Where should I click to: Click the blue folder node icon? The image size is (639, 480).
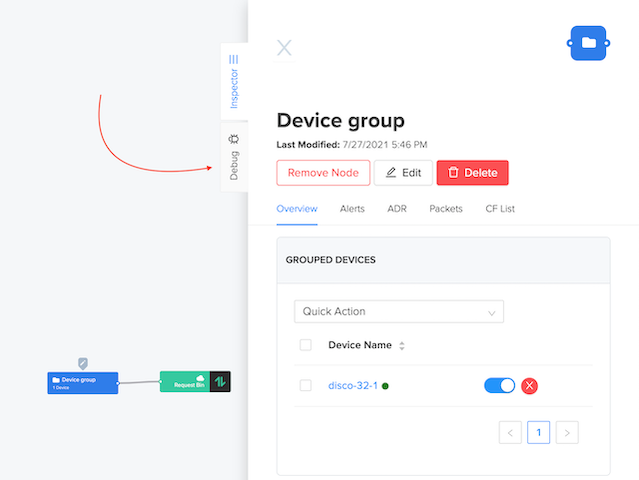[x=589, y=43]
